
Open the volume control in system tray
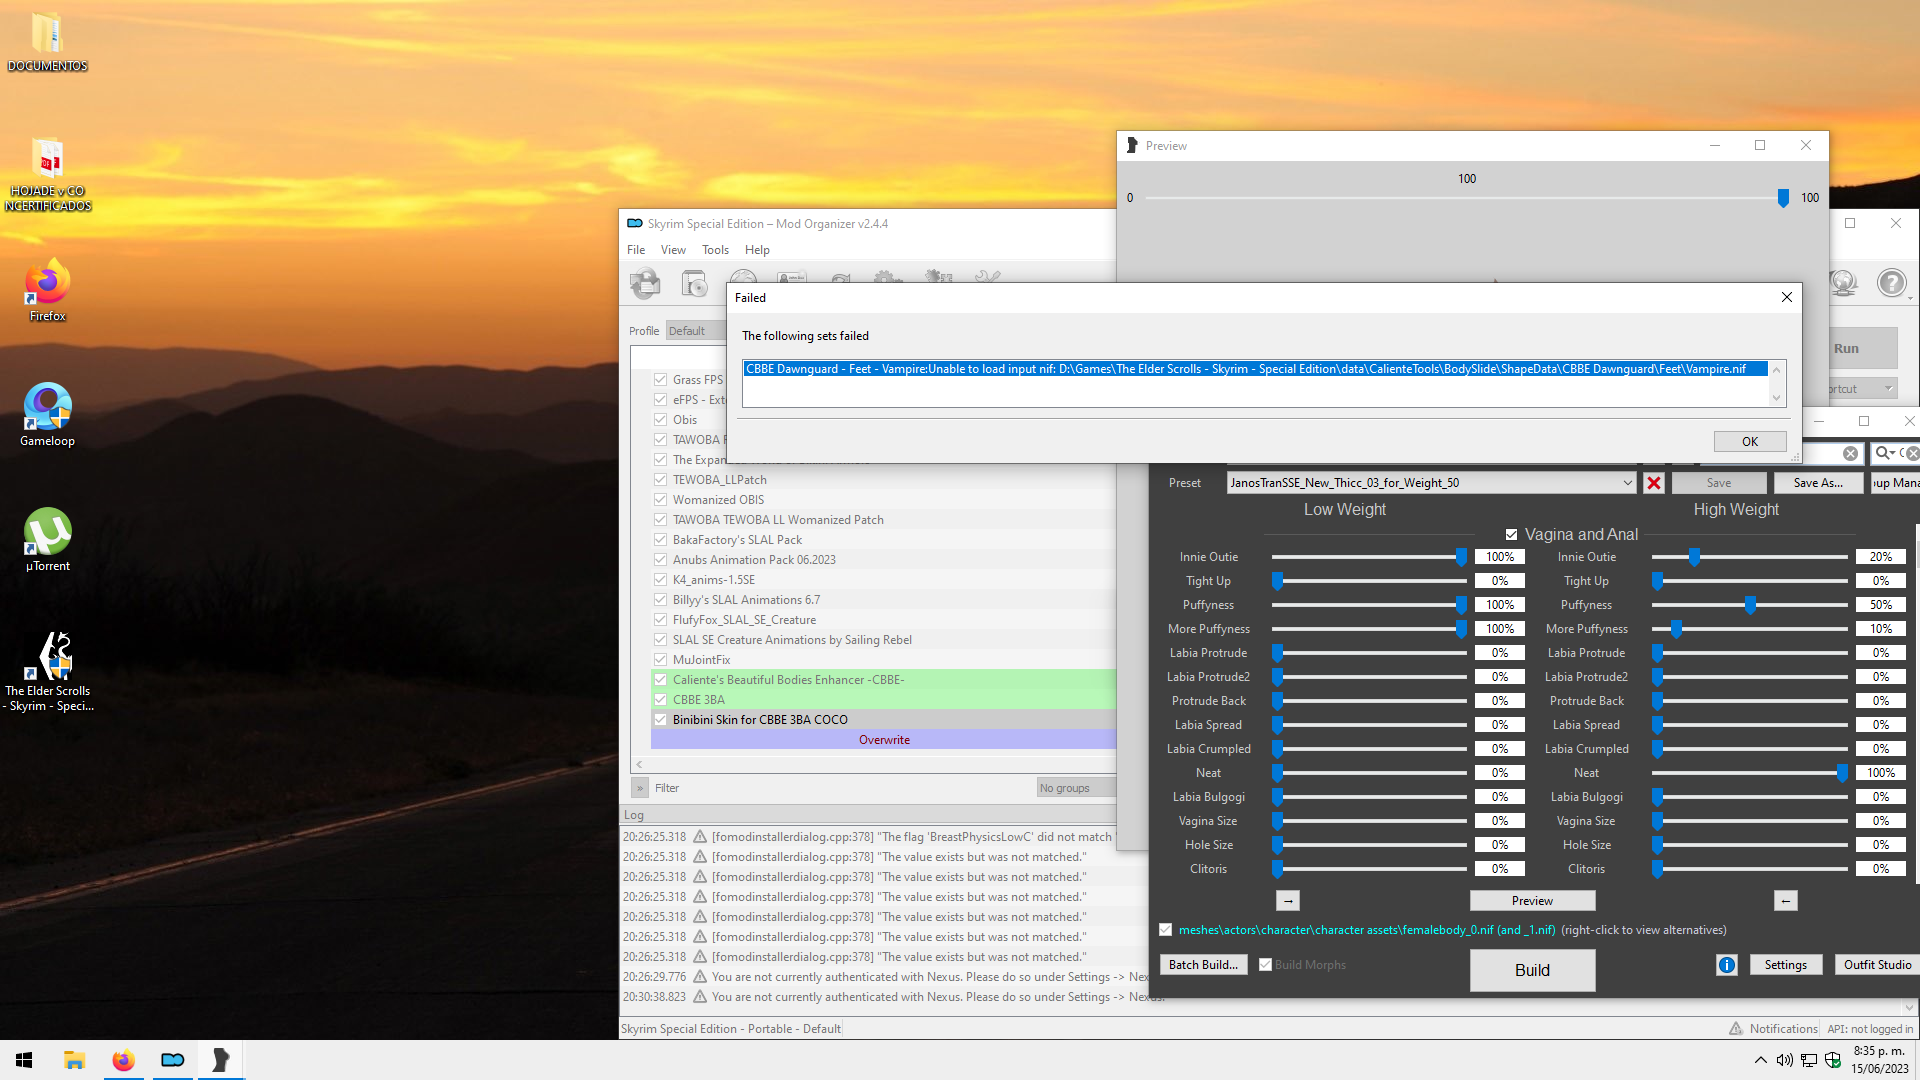point(1785,1060)
